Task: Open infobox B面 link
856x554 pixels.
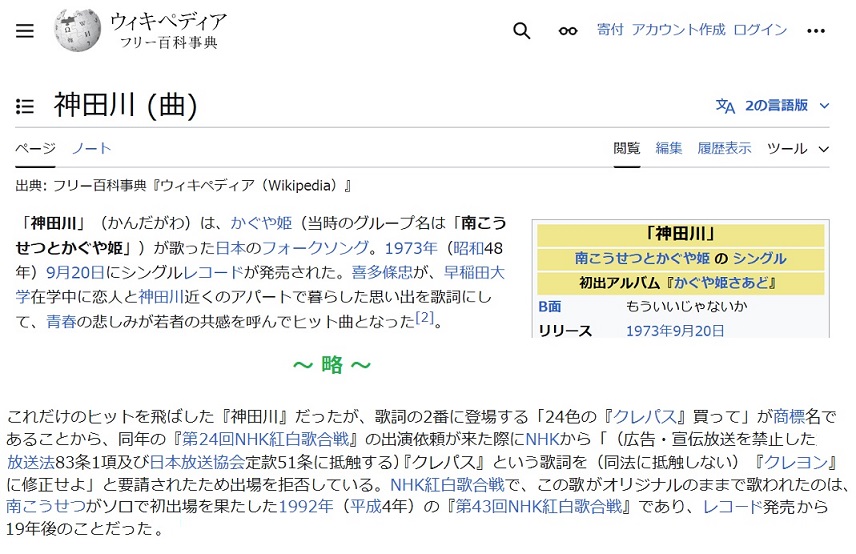Action: coord(550,306)
